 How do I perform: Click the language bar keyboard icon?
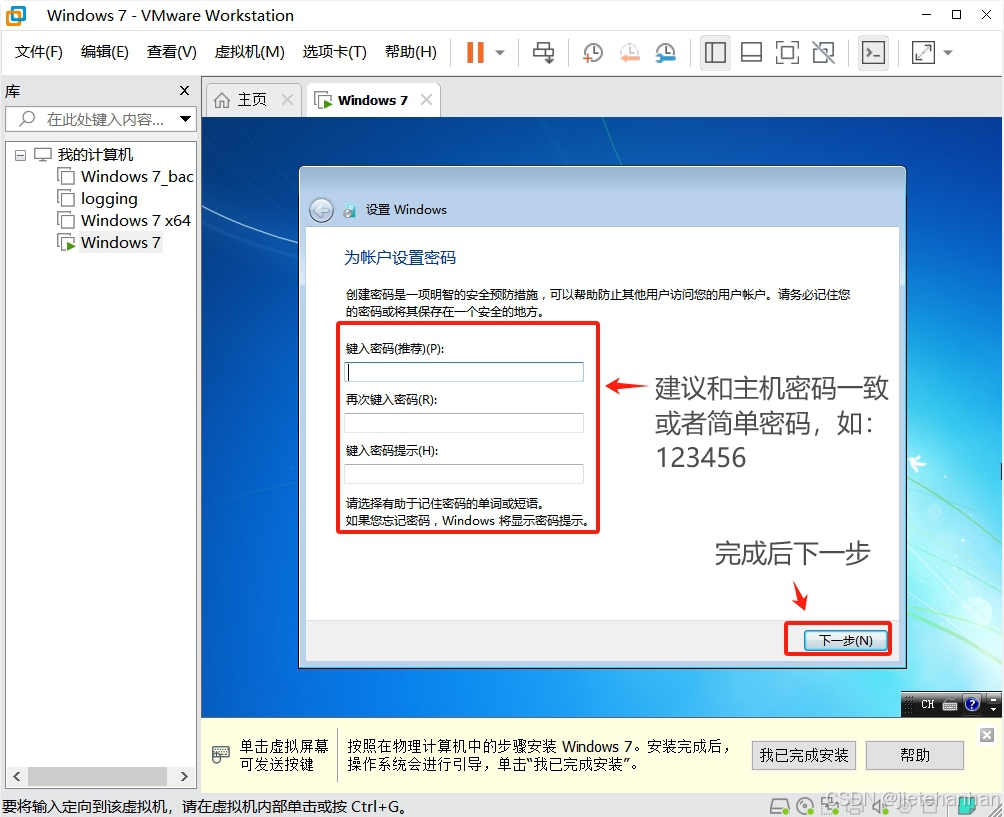(x=950, y=705)
